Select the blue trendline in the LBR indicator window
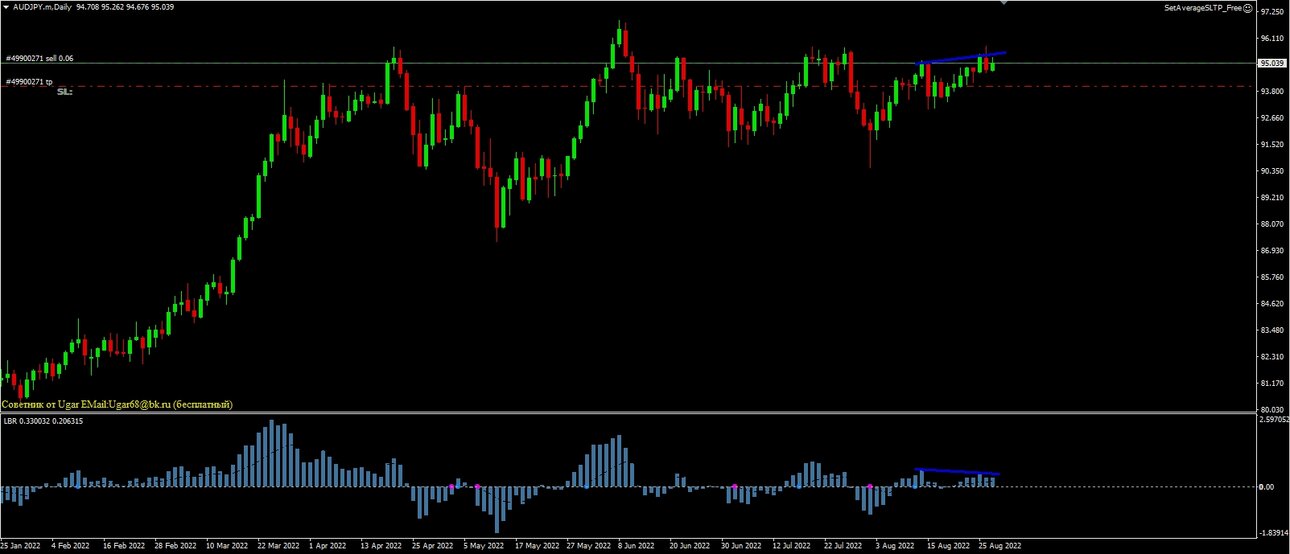 pyautogui.click(x=958, y=471)
